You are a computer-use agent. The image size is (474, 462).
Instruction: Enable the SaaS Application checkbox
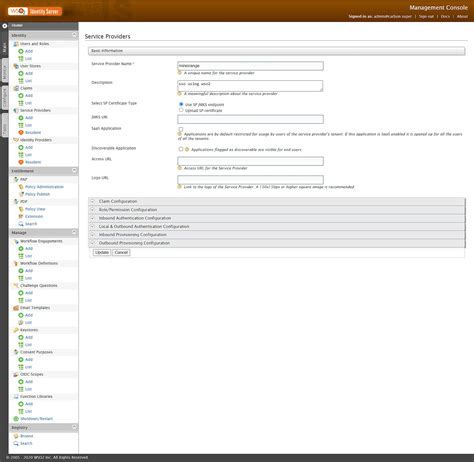pos(181,129)
